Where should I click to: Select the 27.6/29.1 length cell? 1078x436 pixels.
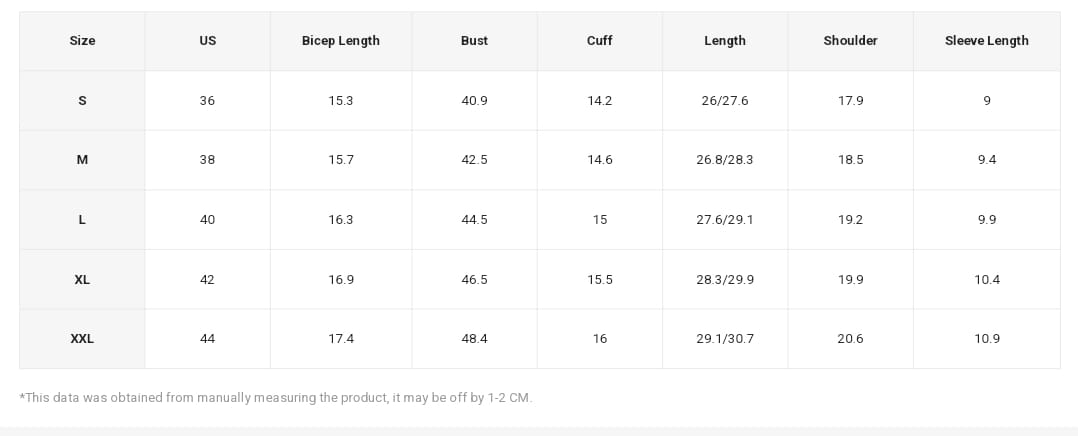724,220
